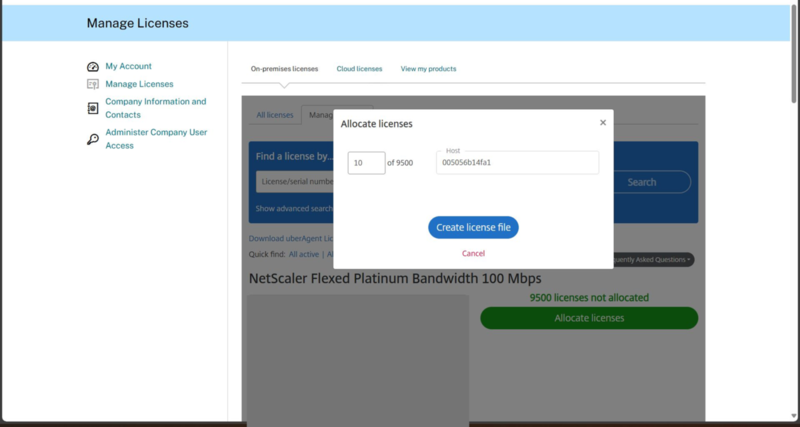Click the All active quick find link
800x427 pixels.
(304, 255)
